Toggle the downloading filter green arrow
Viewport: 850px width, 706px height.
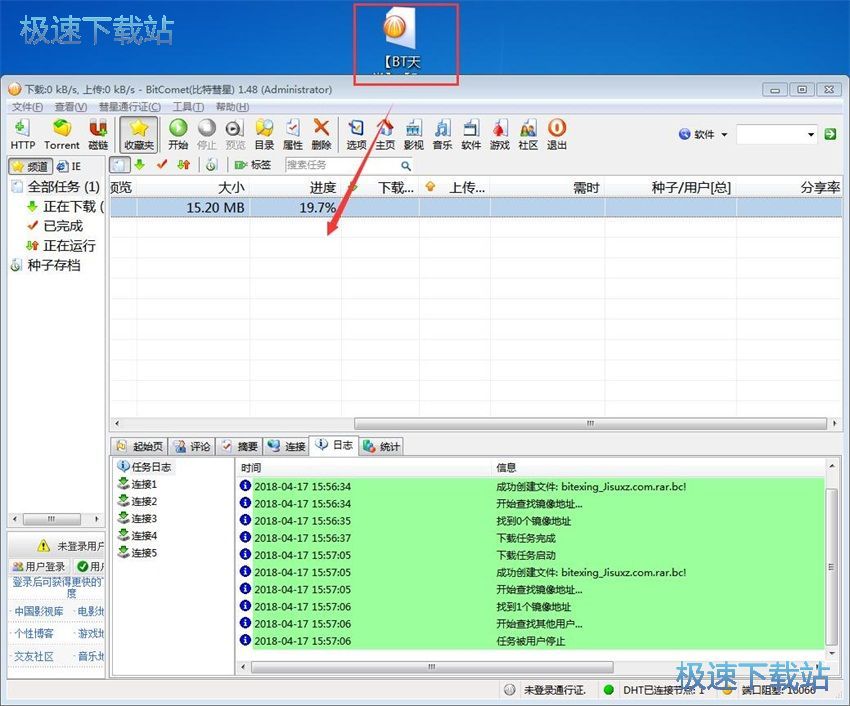140,164
